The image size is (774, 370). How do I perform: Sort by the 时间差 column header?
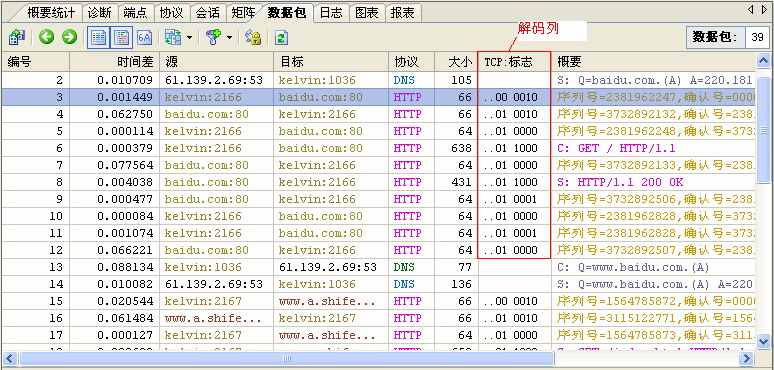(x=115, y=62)
